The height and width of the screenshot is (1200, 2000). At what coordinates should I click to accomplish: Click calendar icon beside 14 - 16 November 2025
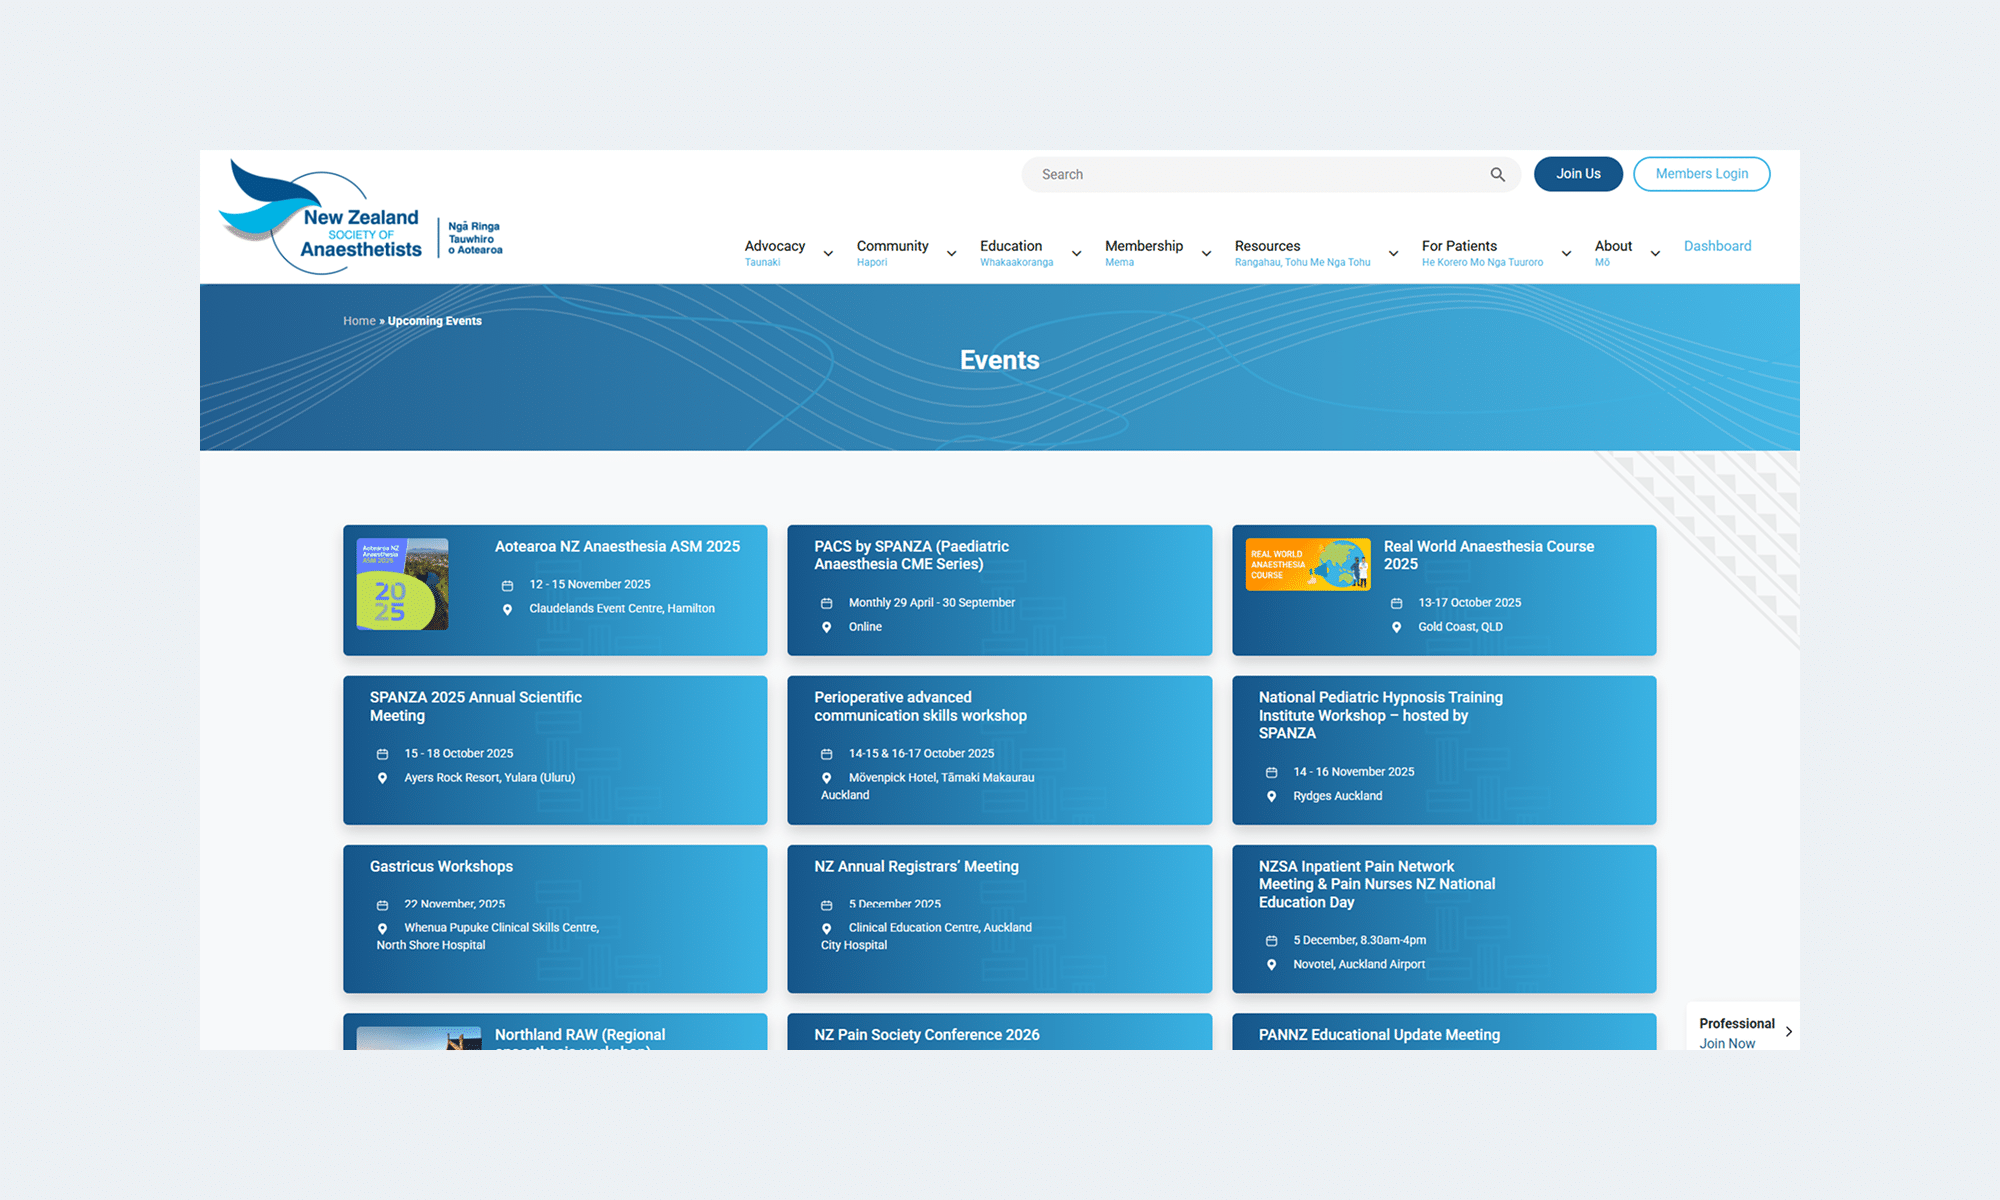(x=1271, y=772)
